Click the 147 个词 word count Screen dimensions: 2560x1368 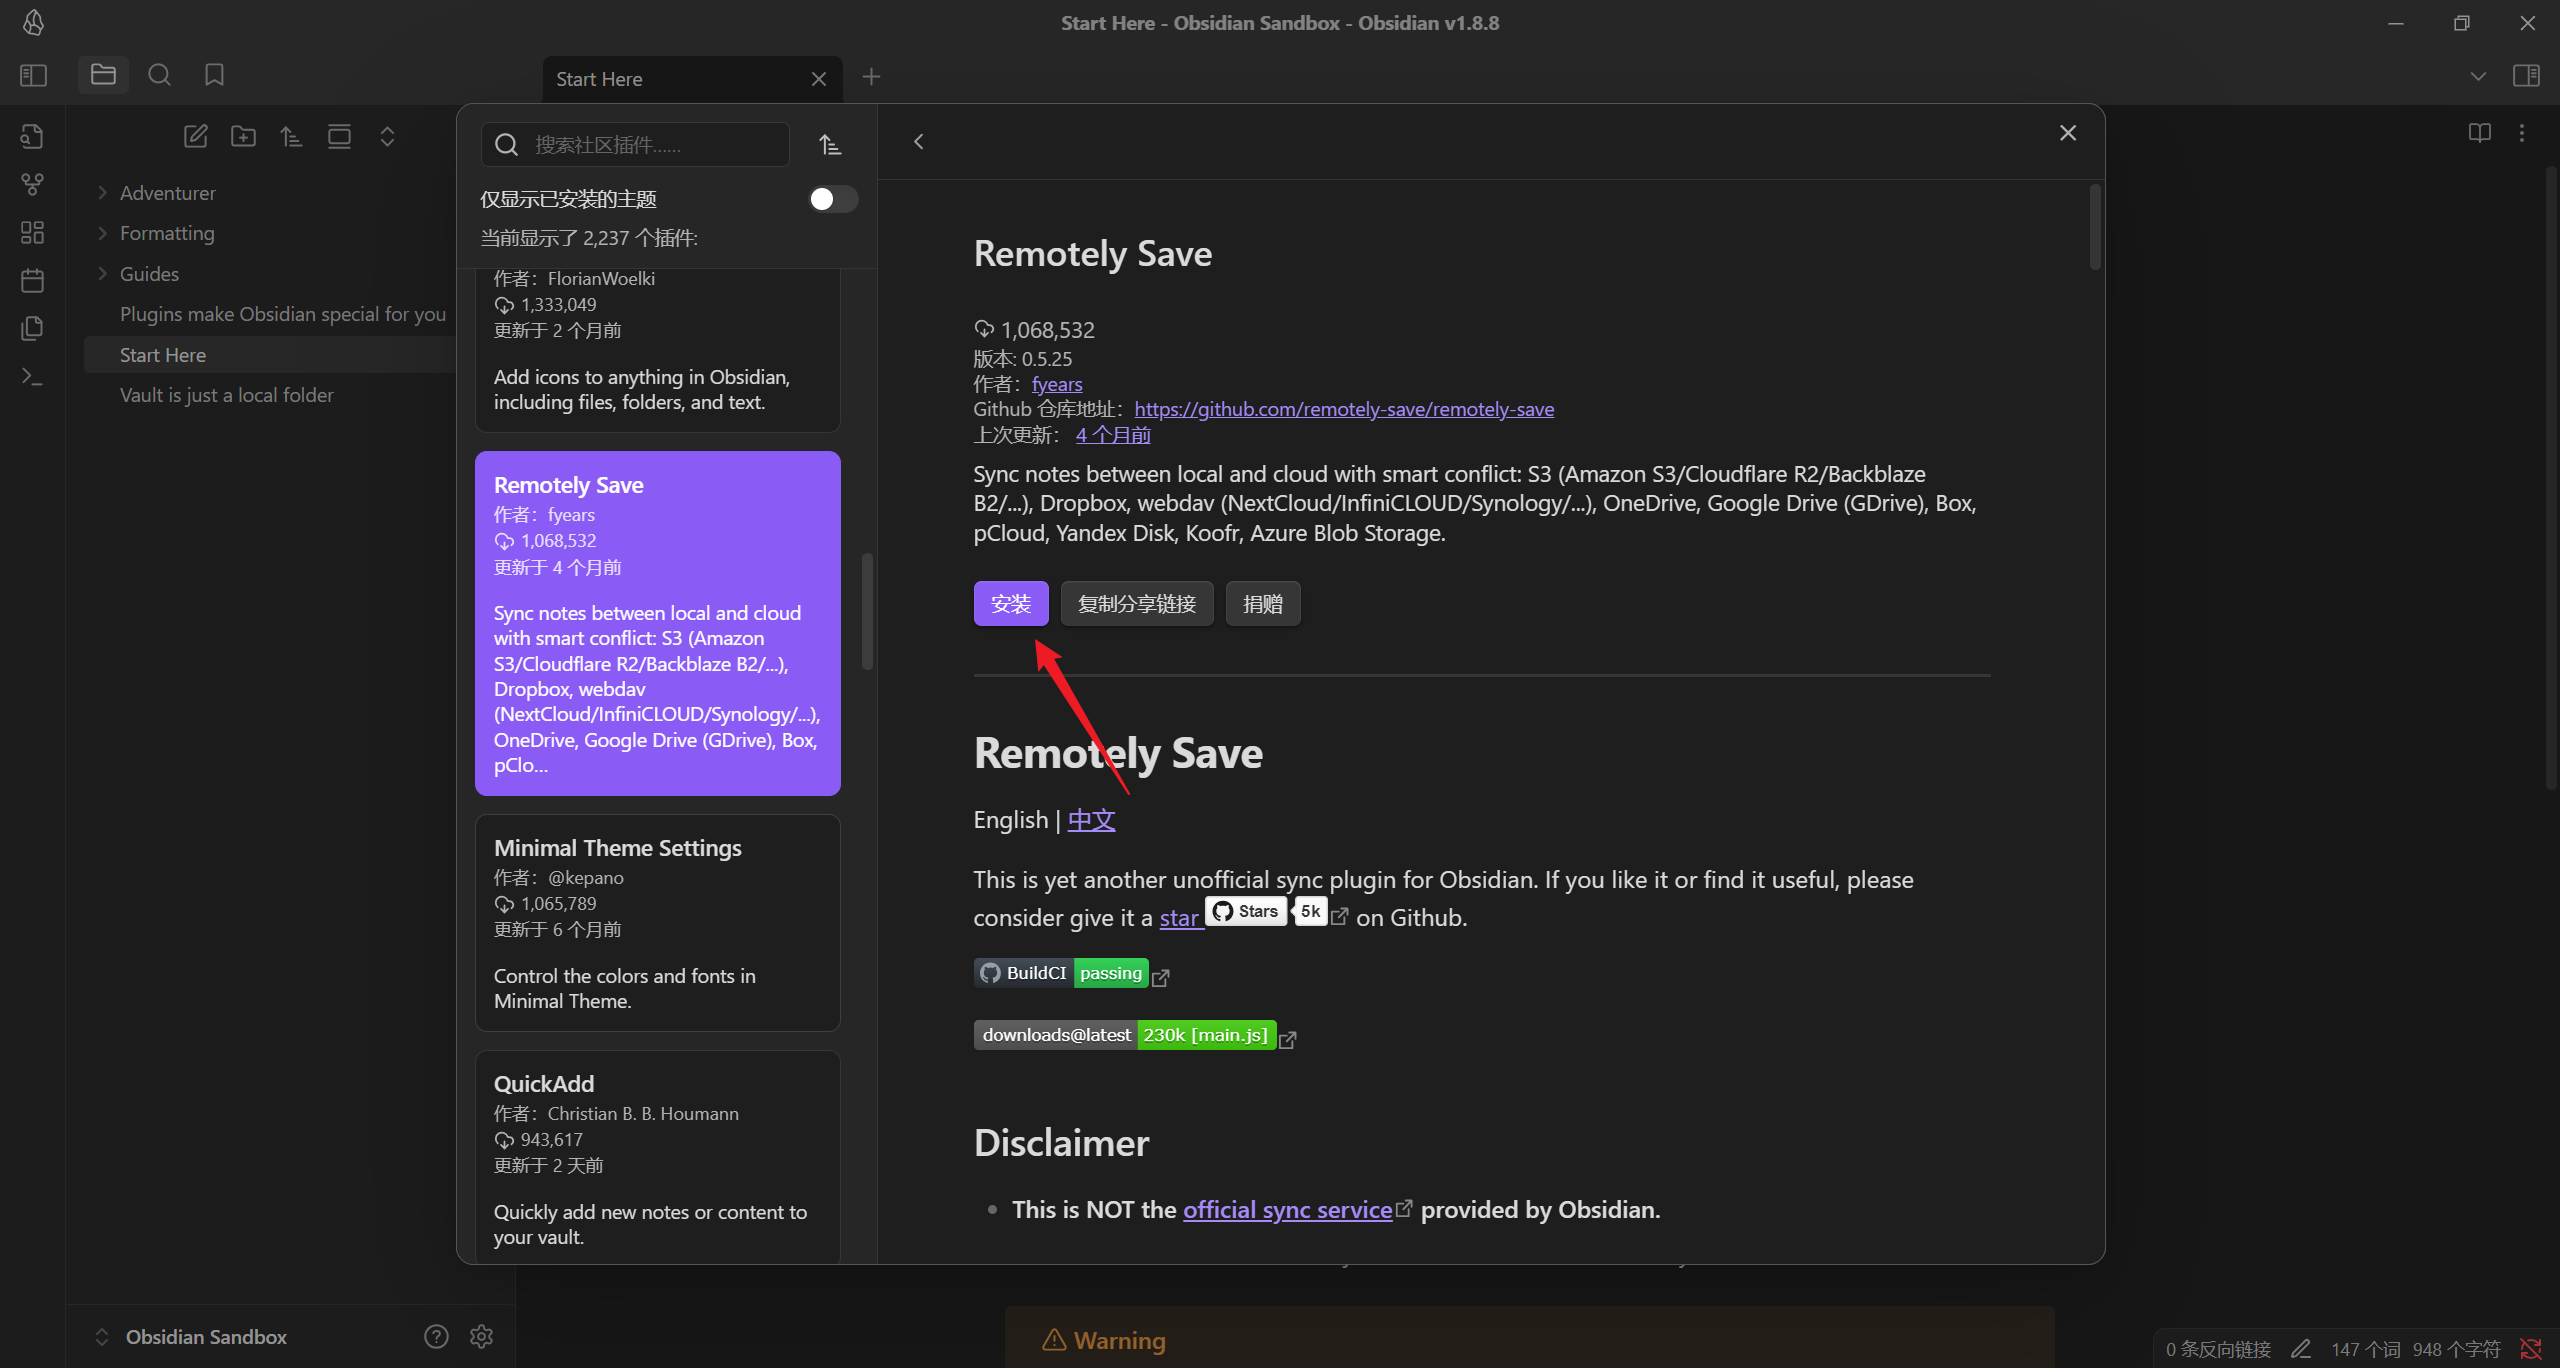[x=2365, y=1349]
